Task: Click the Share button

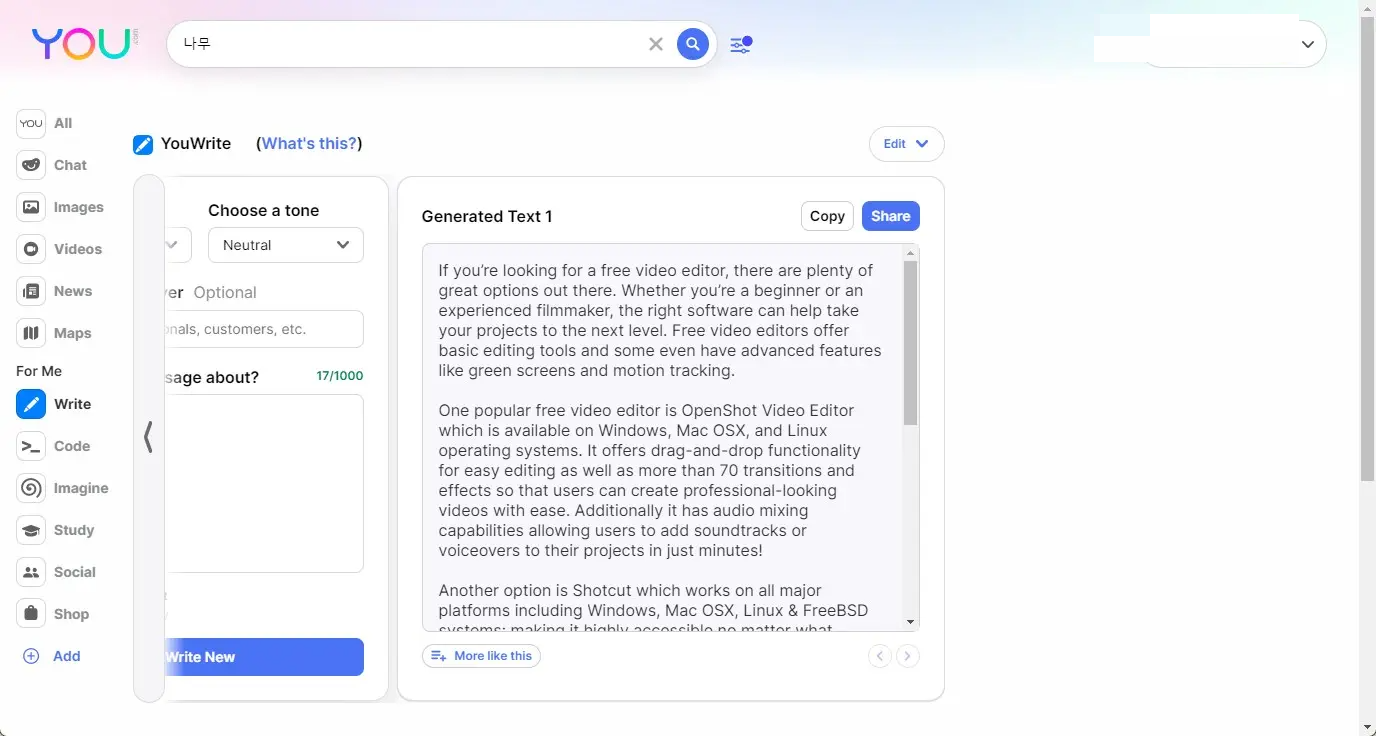Action: click(890, 216)
